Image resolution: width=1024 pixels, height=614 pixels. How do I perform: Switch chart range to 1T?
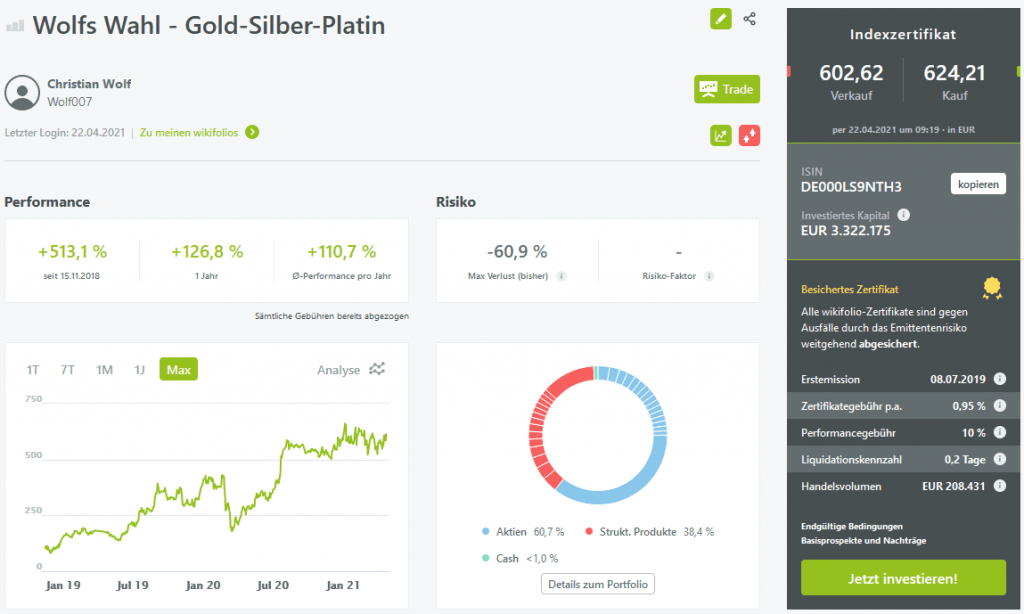(33, 370)
